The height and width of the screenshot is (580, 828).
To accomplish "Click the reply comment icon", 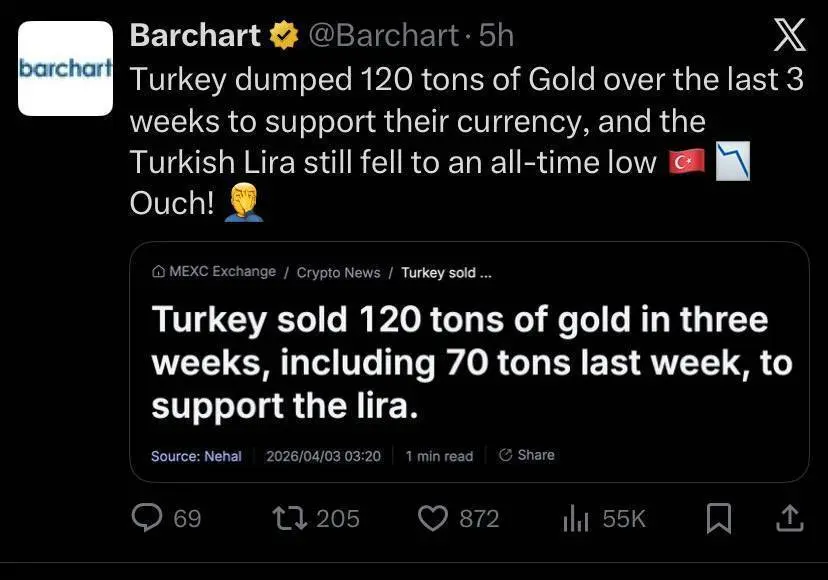I will click(148, 517).
